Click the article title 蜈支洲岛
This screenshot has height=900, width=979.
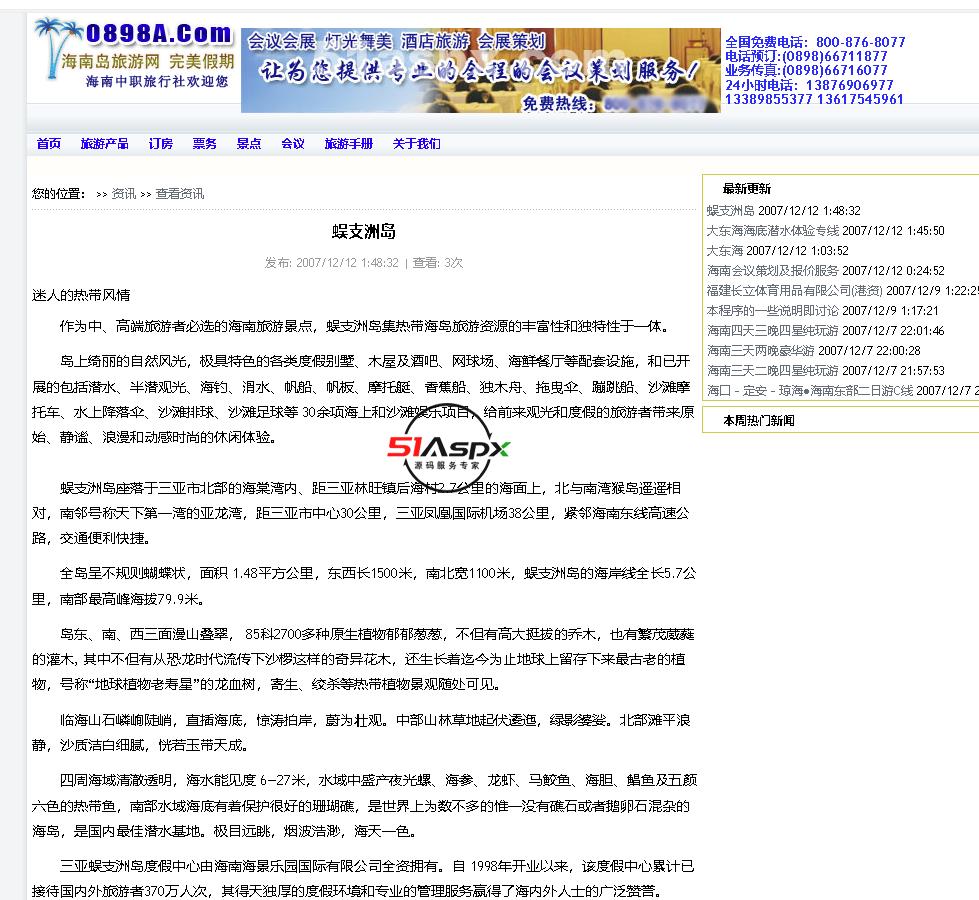coord(364,232)
